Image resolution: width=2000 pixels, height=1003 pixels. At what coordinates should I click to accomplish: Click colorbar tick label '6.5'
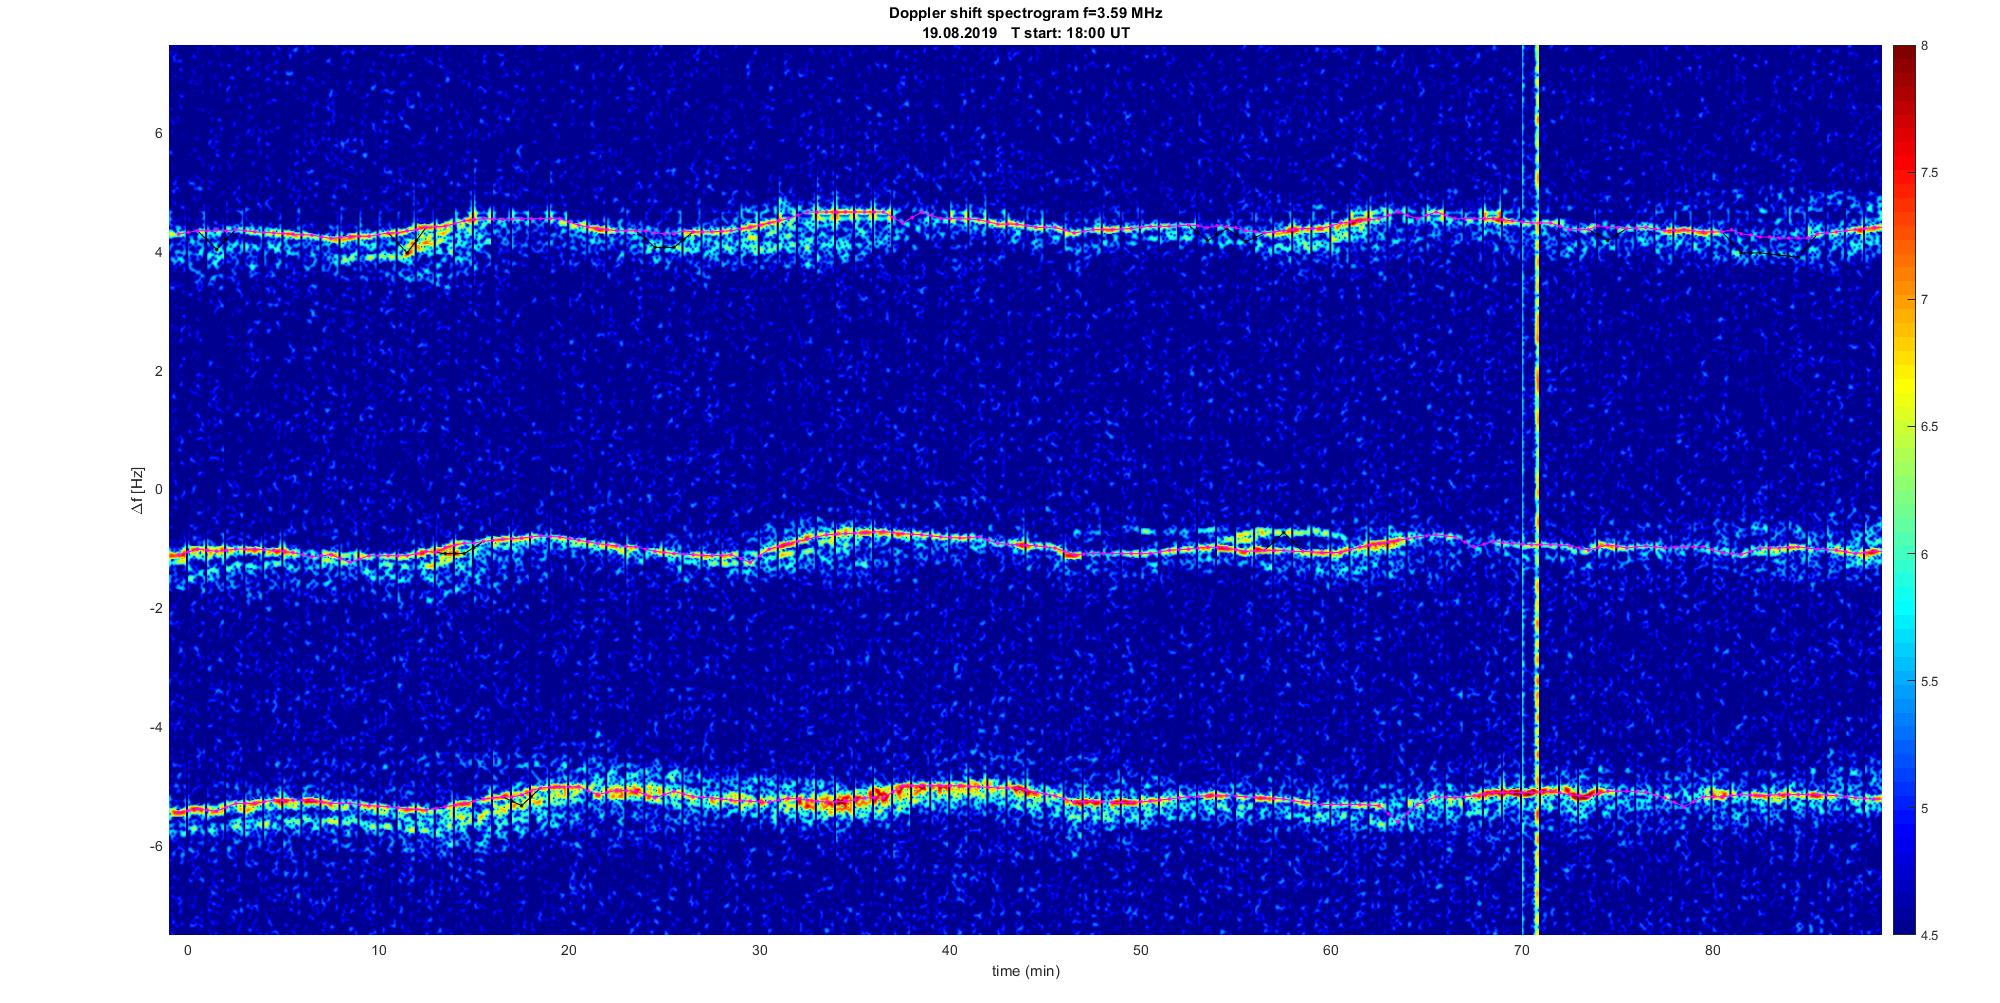coord(1929,427)
